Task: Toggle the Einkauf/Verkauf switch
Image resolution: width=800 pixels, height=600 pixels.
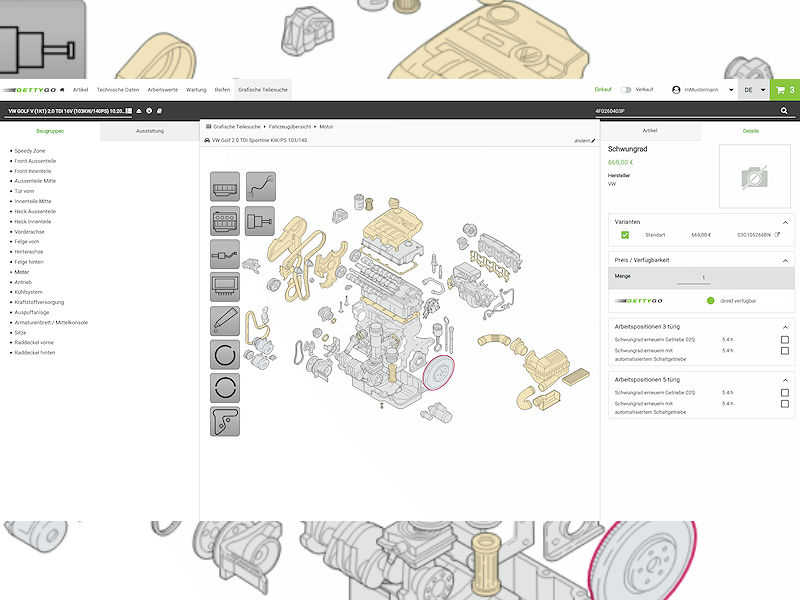Action: (x=626, y=90)
